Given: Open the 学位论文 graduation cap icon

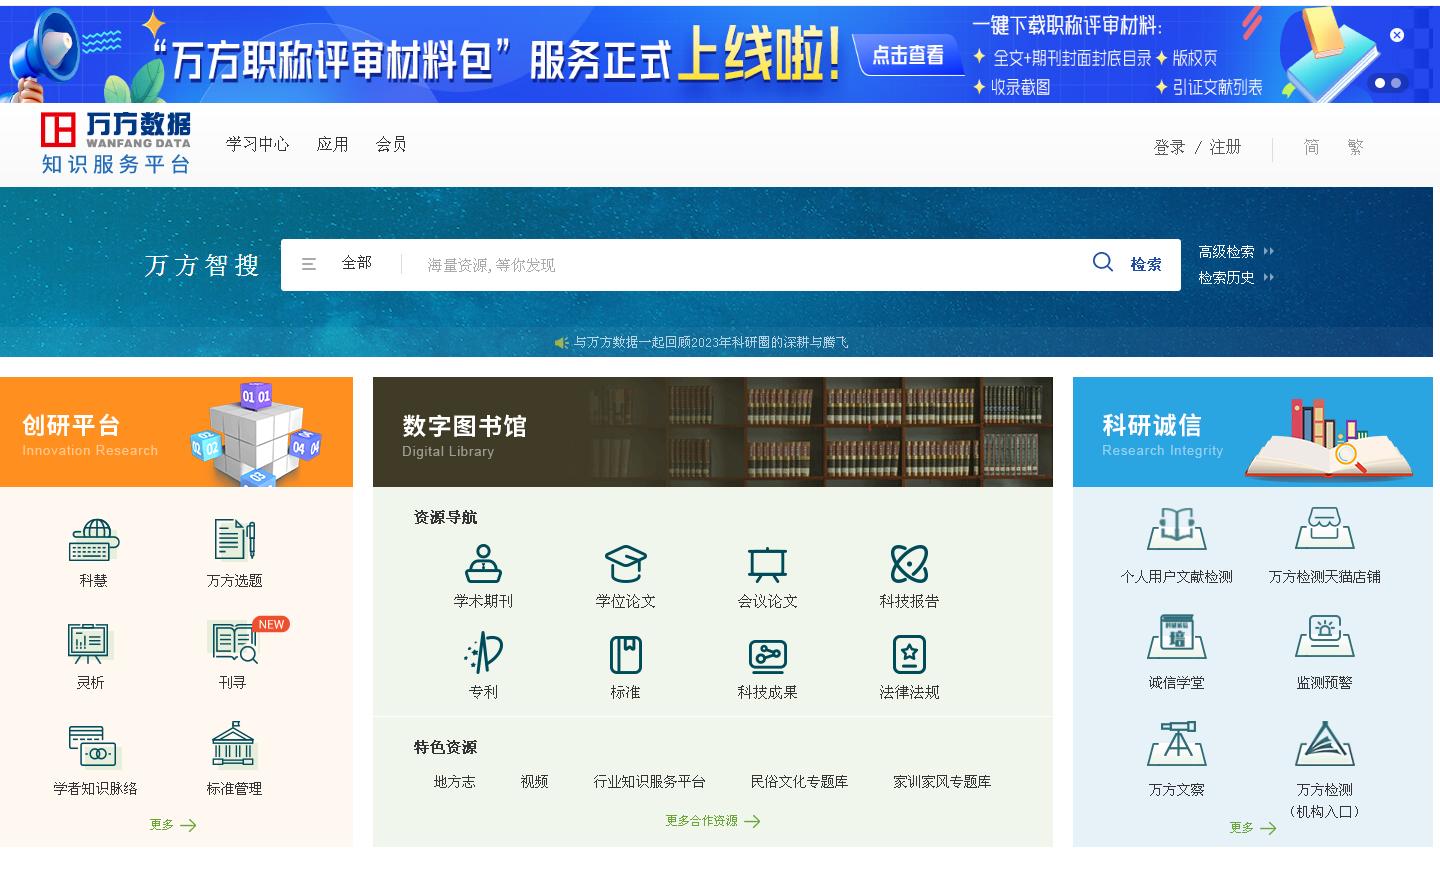Looking at the screenshot, I should 625,564.
